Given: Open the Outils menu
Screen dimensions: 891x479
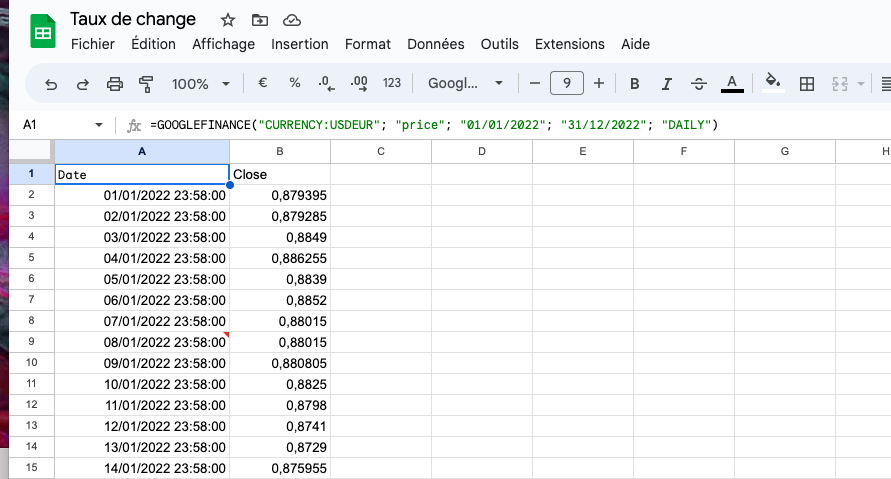Looking at the screenshot, I should click(499, 44).
